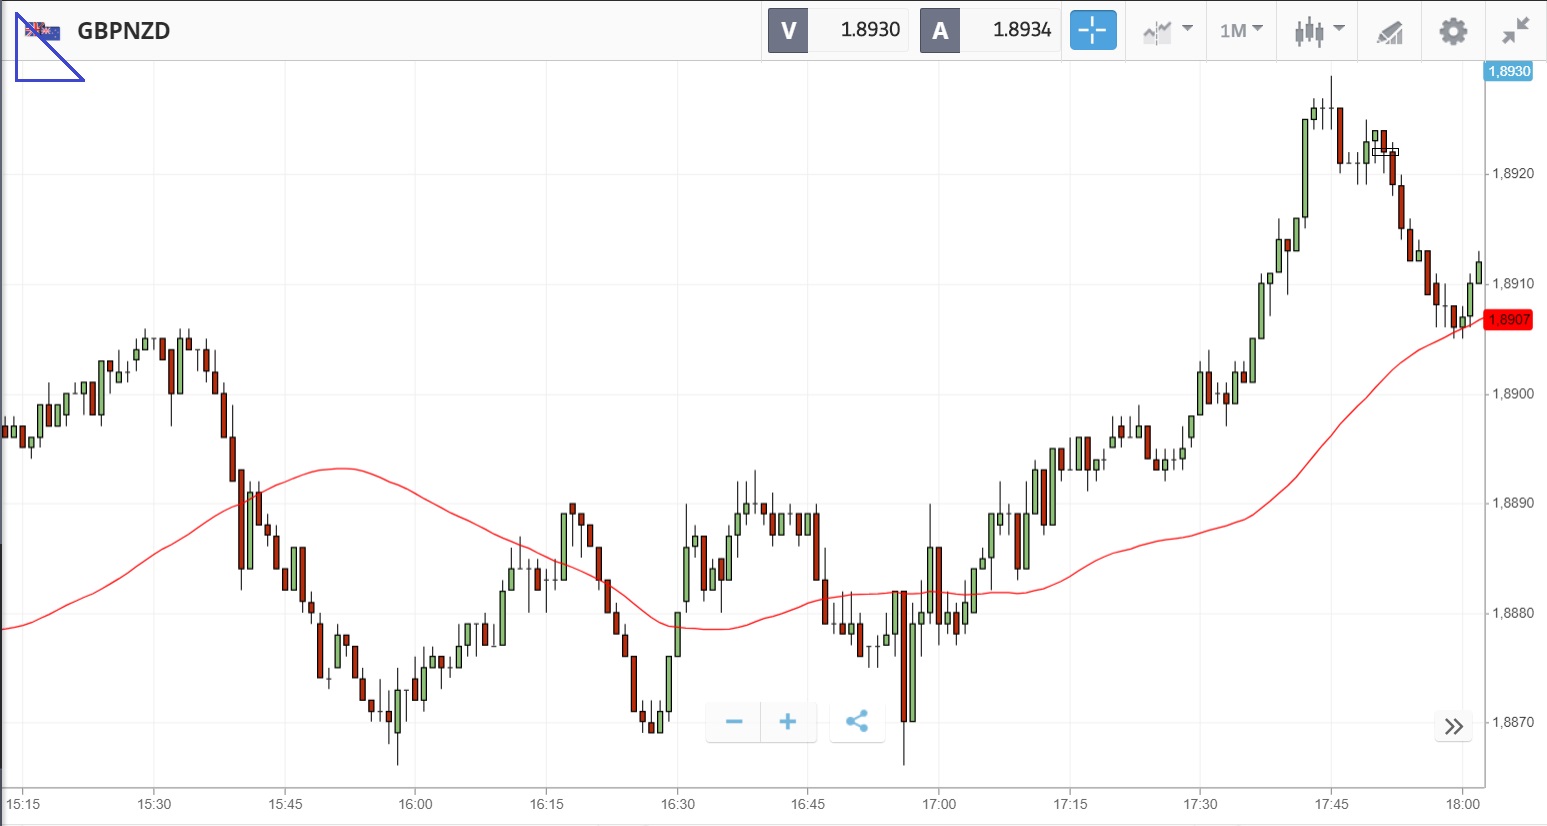Click the 17:00 time axis marker
The height and width of the screenshot is (826, 1547).
939,804
